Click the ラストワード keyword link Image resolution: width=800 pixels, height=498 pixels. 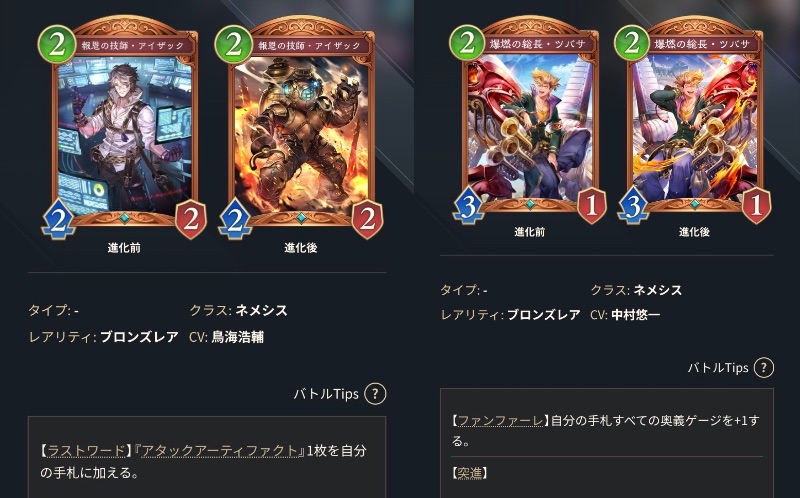click(x=86, y=451)
